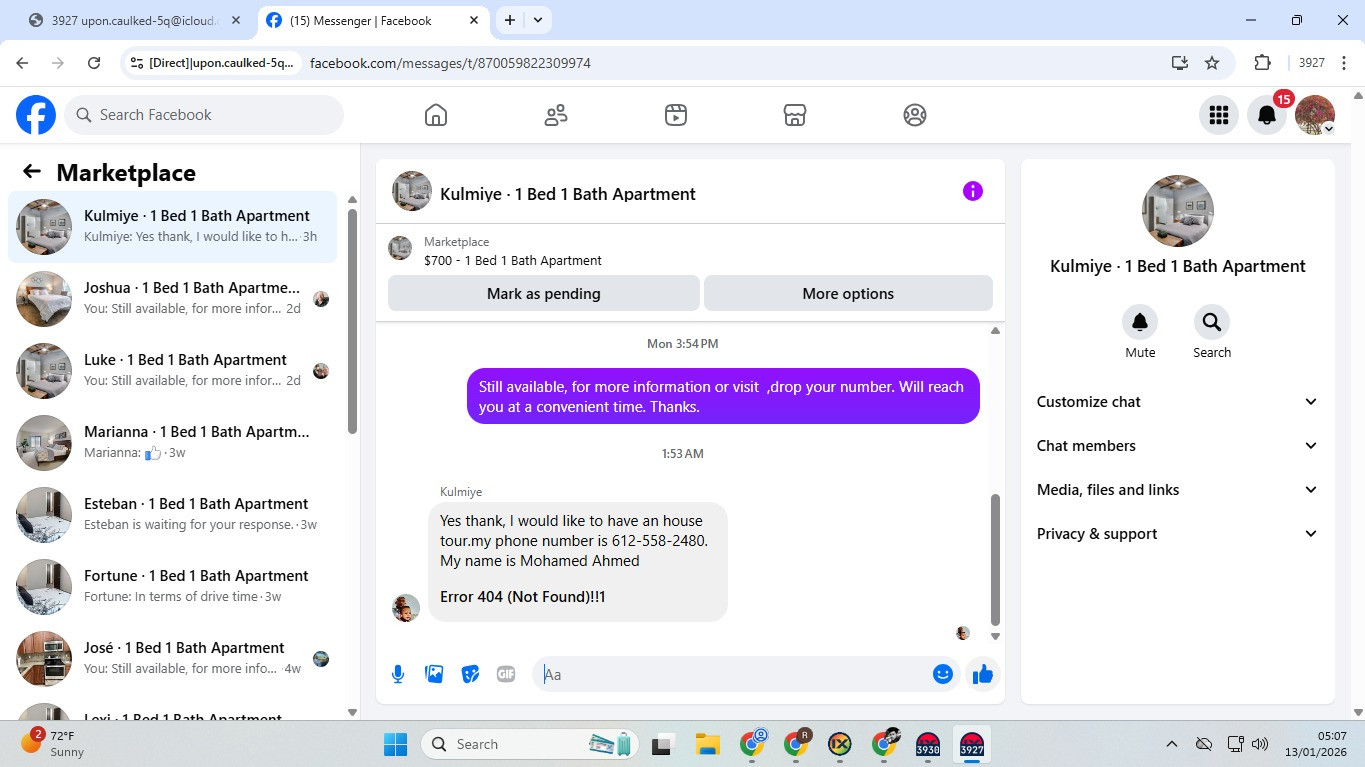The width and height of the screenshot is (1365, 767).
Task: Click the chat messages scrollbar thumb
Action: click(995, 558)
